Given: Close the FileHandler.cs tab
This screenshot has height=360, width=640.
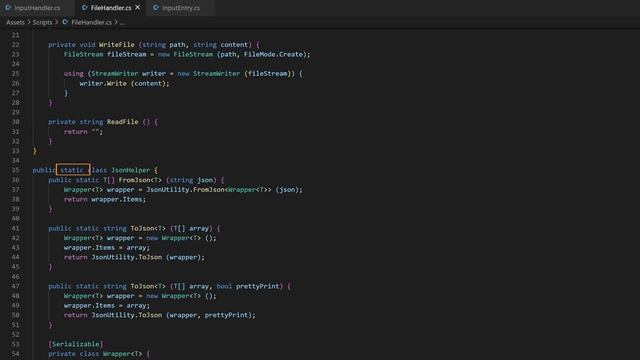Looking at the screenshot, I should click(x=138, y=7).
